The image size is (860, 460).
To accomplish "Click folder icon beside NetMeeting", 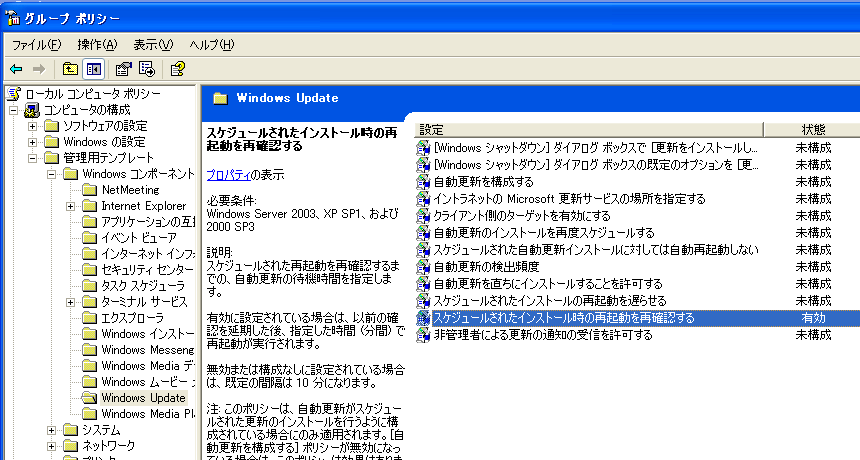I will (89, 190).
